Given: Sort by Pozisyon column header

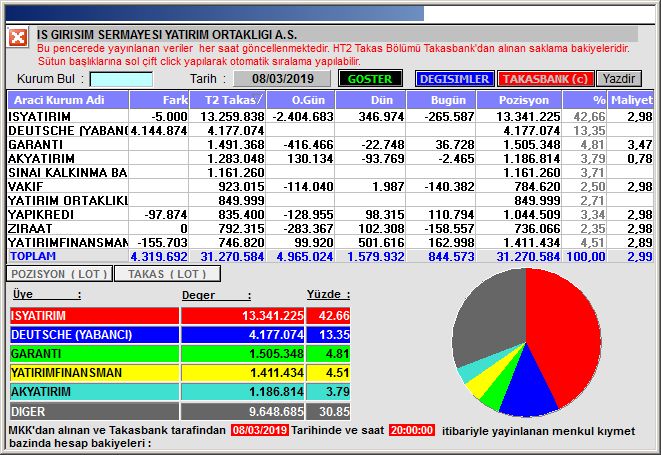Looking at the screenshot, I should coord(519,100).
